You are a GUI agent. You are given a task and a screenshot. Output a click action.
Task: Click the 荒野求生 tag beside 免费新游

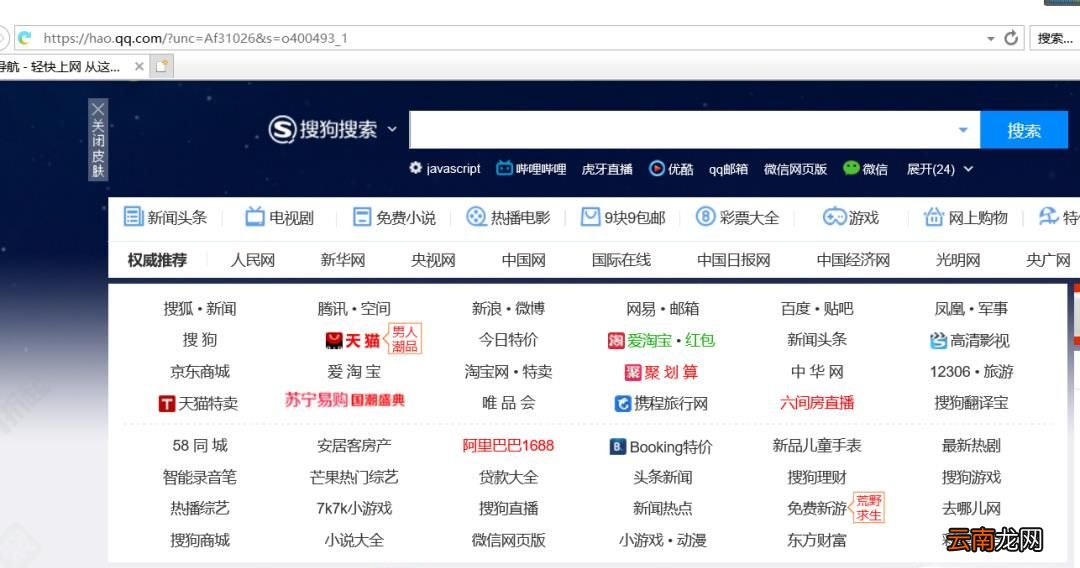click(869, 507)
